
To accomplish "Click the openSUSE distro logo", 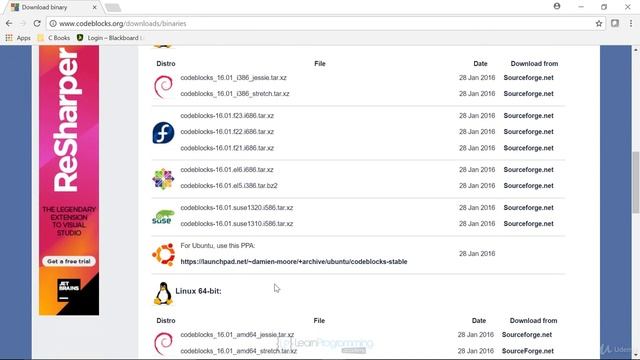I will (163, 217).
